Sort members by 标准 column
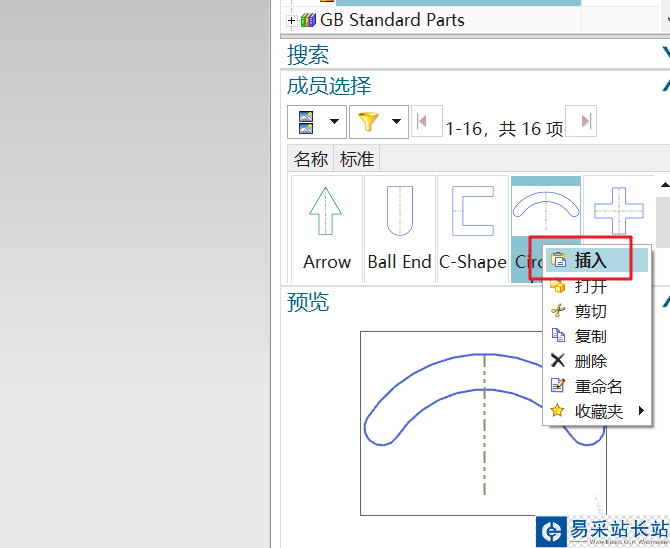The height and width of the screenshot is (548, 670). (x=357, y=159)
